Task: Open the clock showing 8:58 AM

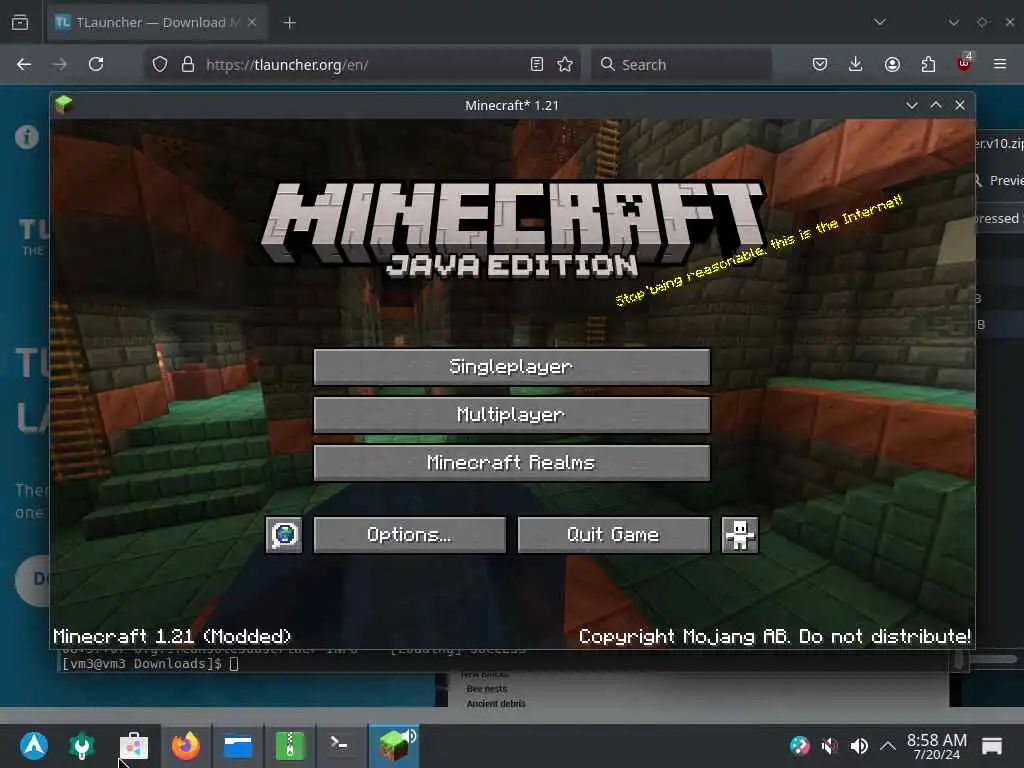Action: point(936,746)
